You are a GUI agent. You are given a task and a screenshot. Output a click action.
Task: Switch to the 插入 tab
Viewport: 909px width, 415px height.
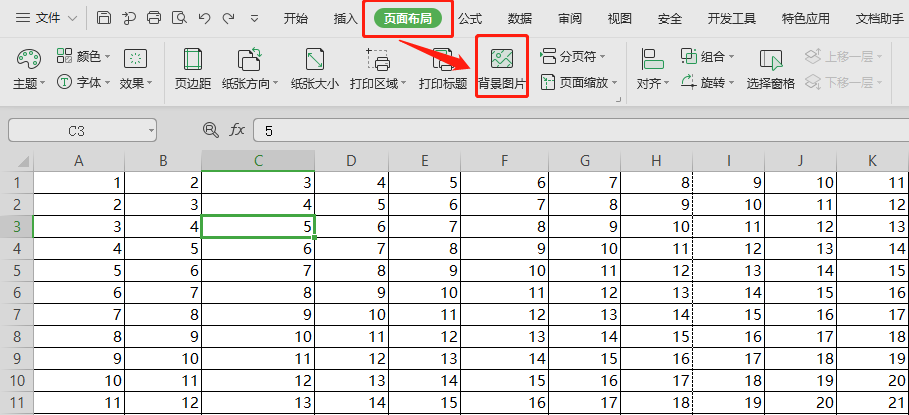(346, 19)
